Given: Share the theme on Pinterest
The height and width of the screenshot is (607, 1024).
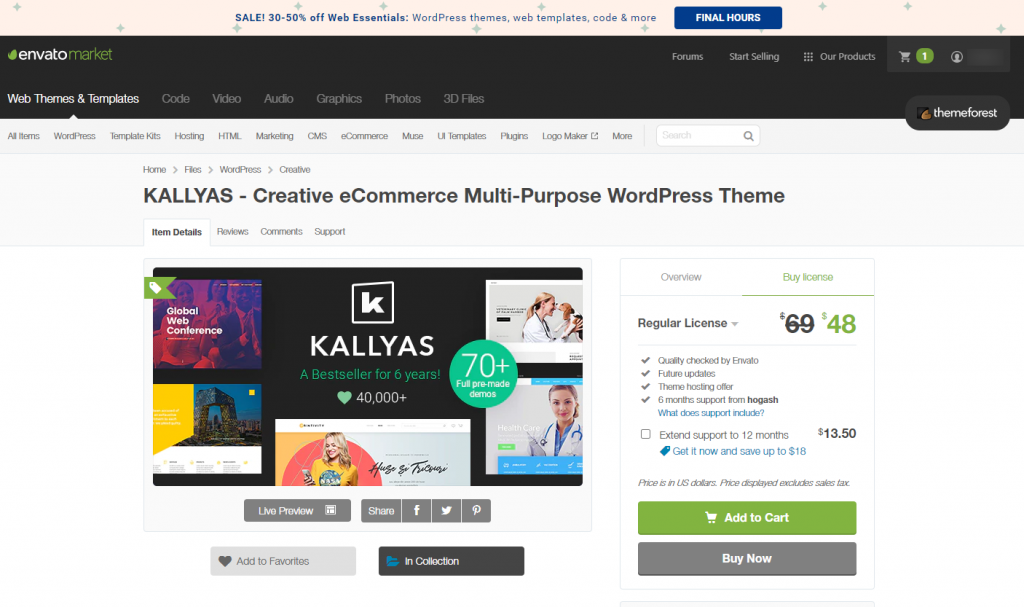Looking at the screenshot, I should [x=476, y=510].
